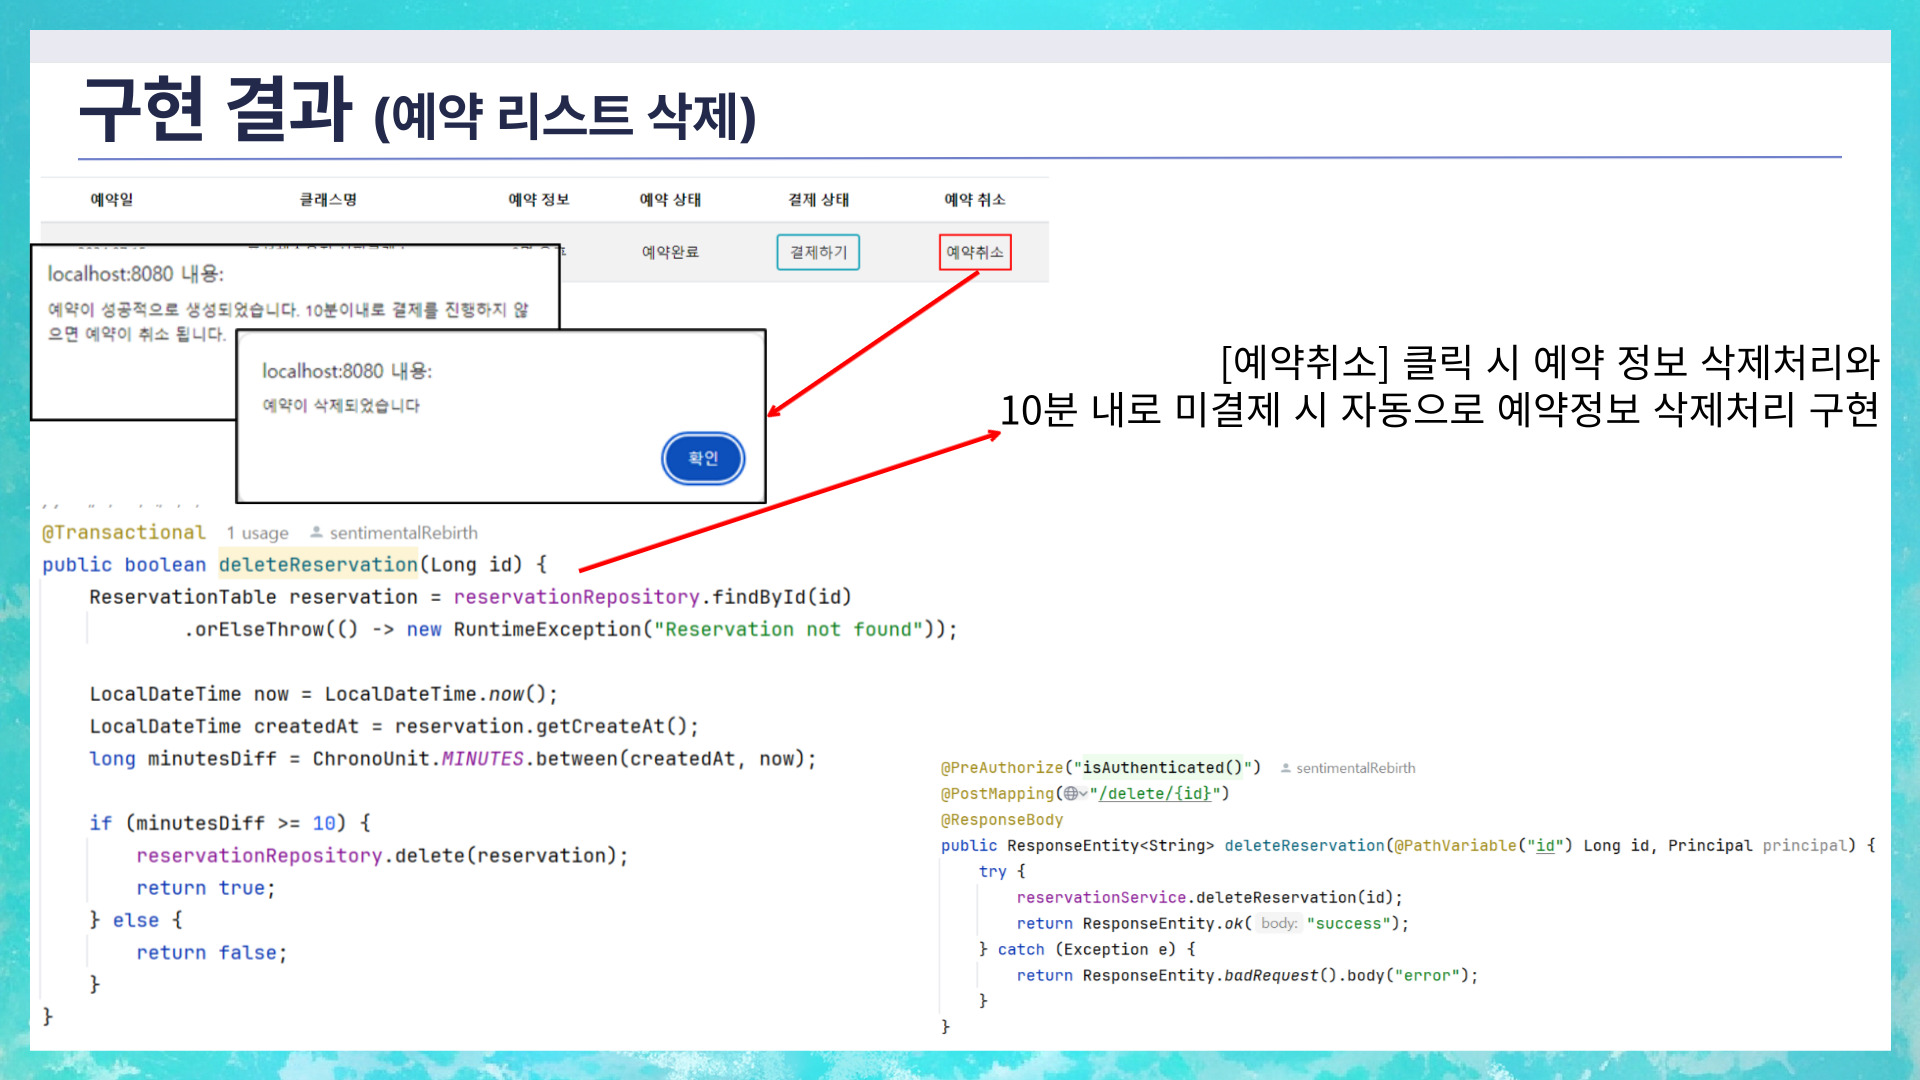Click the "Reservation not found" string
The image size is (1920, 1080).
(788, 629)
